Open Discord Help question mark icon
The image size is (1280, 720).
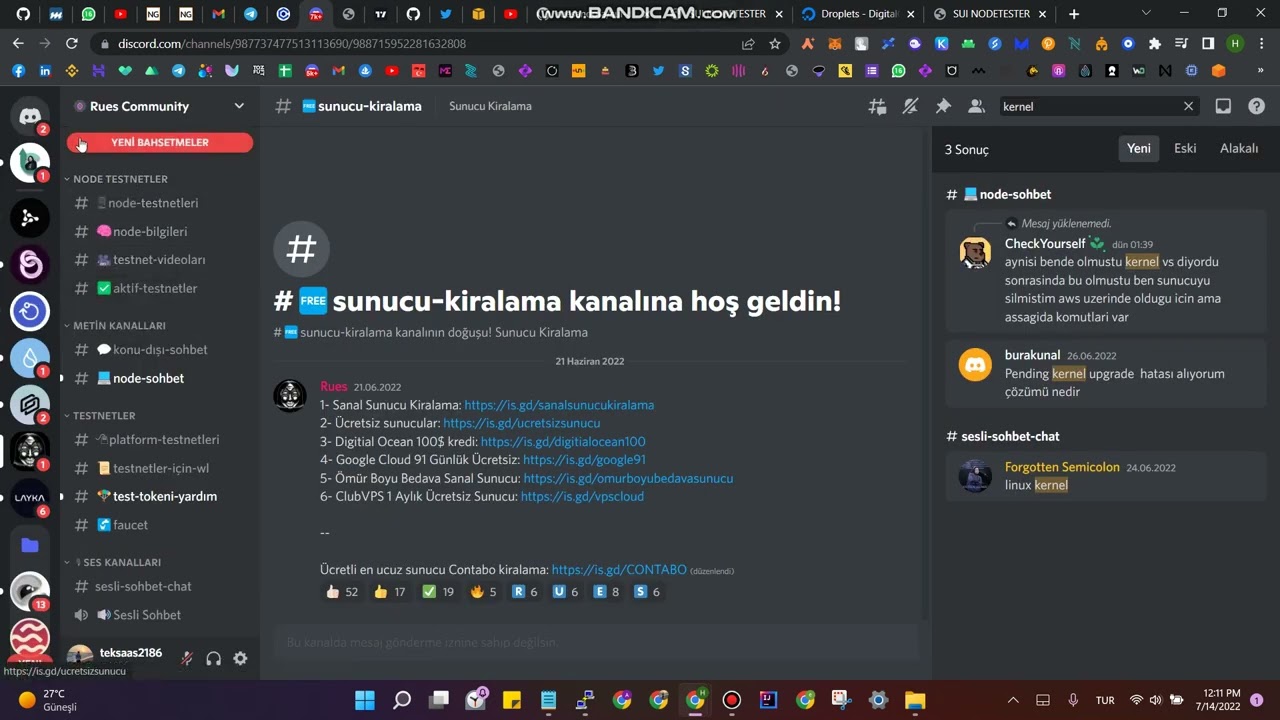tap(1257, 106)
